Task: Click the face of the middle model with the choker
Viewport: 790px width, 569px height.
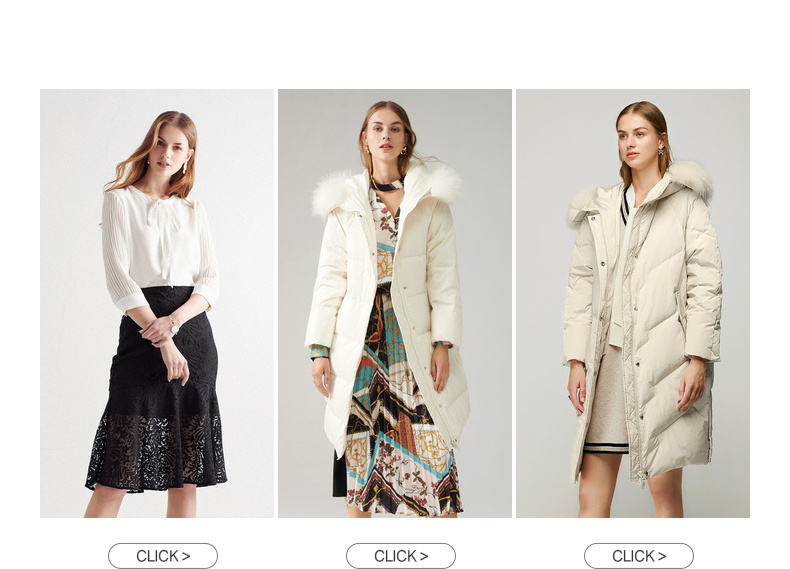Action: pyautogui.click(x=385, y=133)
